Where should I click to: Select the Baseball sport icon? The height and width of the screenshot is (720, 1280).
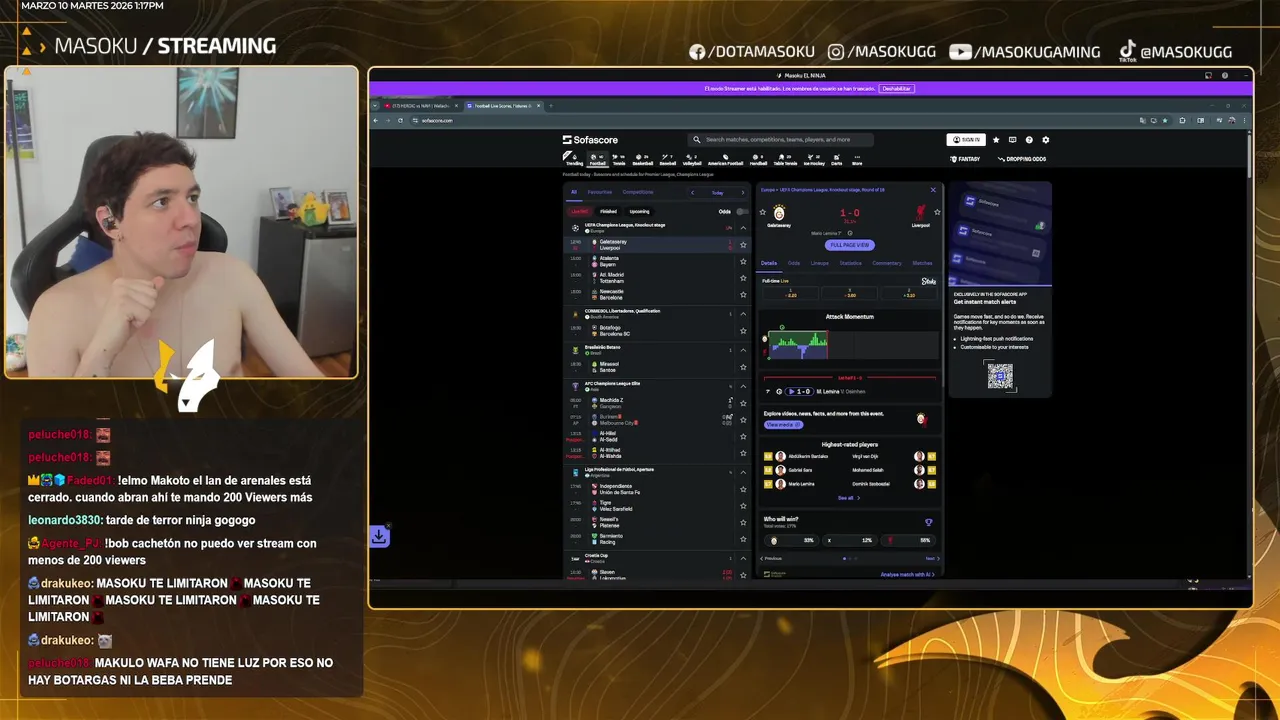(668, 158)
